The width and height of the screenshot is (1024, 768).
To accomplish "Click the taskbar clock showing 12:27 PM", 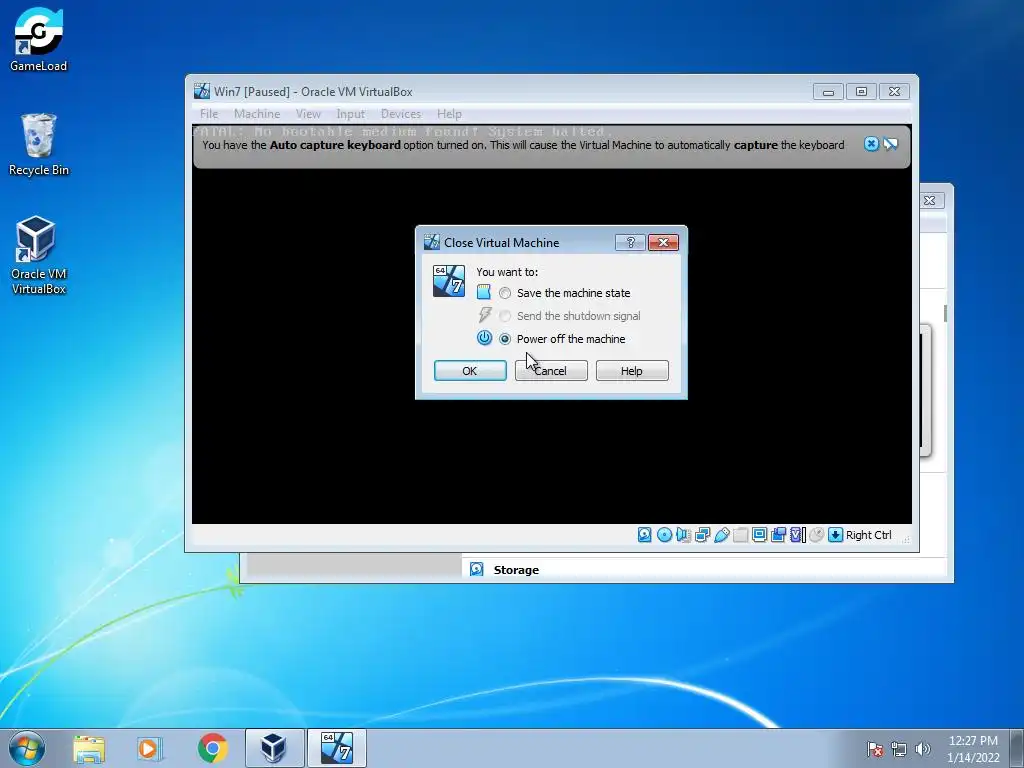I will (973, 748).
